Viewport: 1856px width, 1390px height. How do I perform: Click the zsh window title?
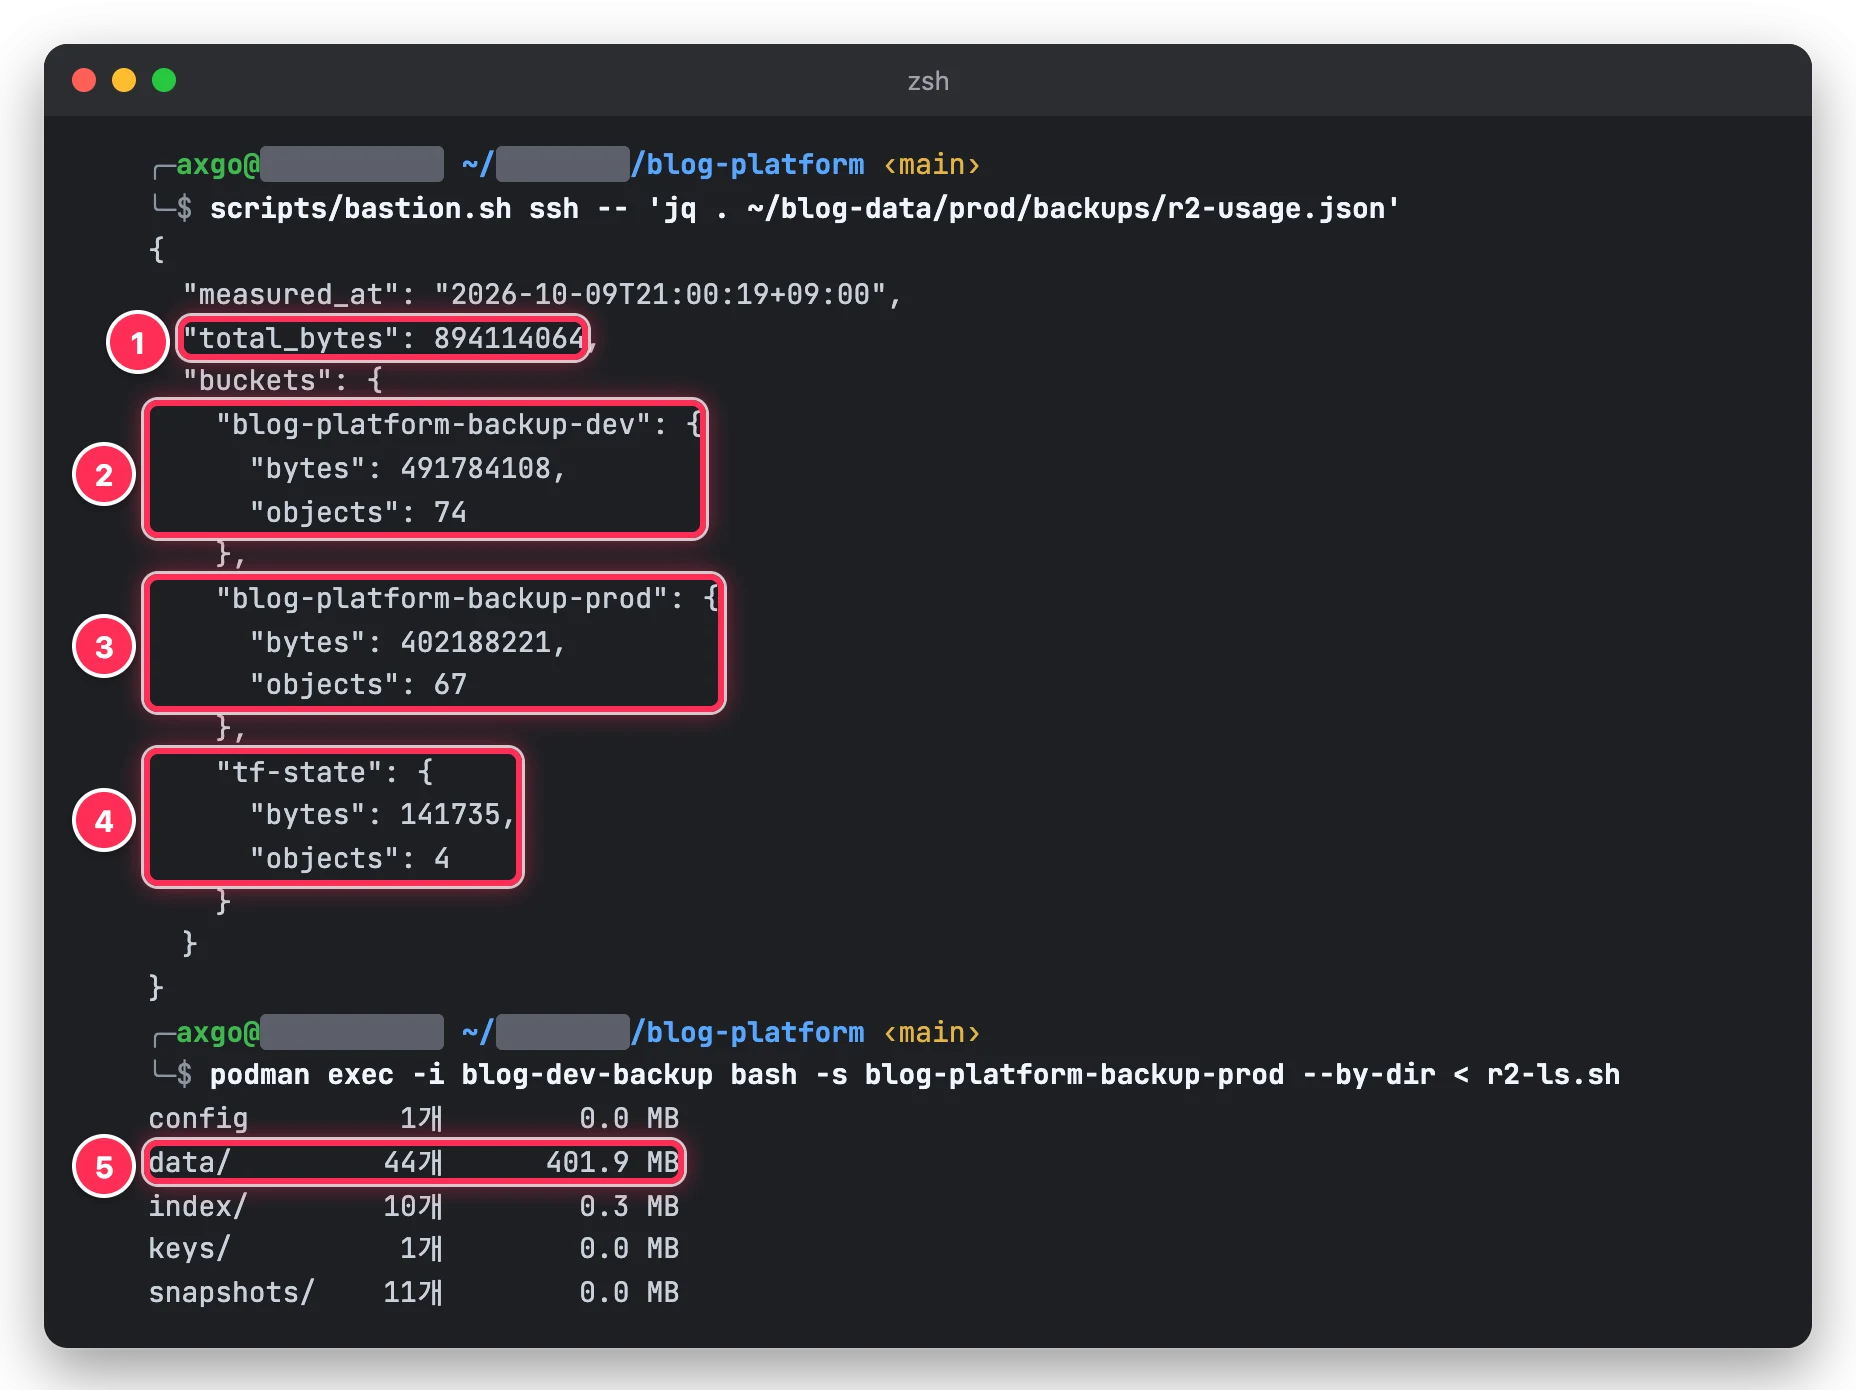(x=928, y=81)
